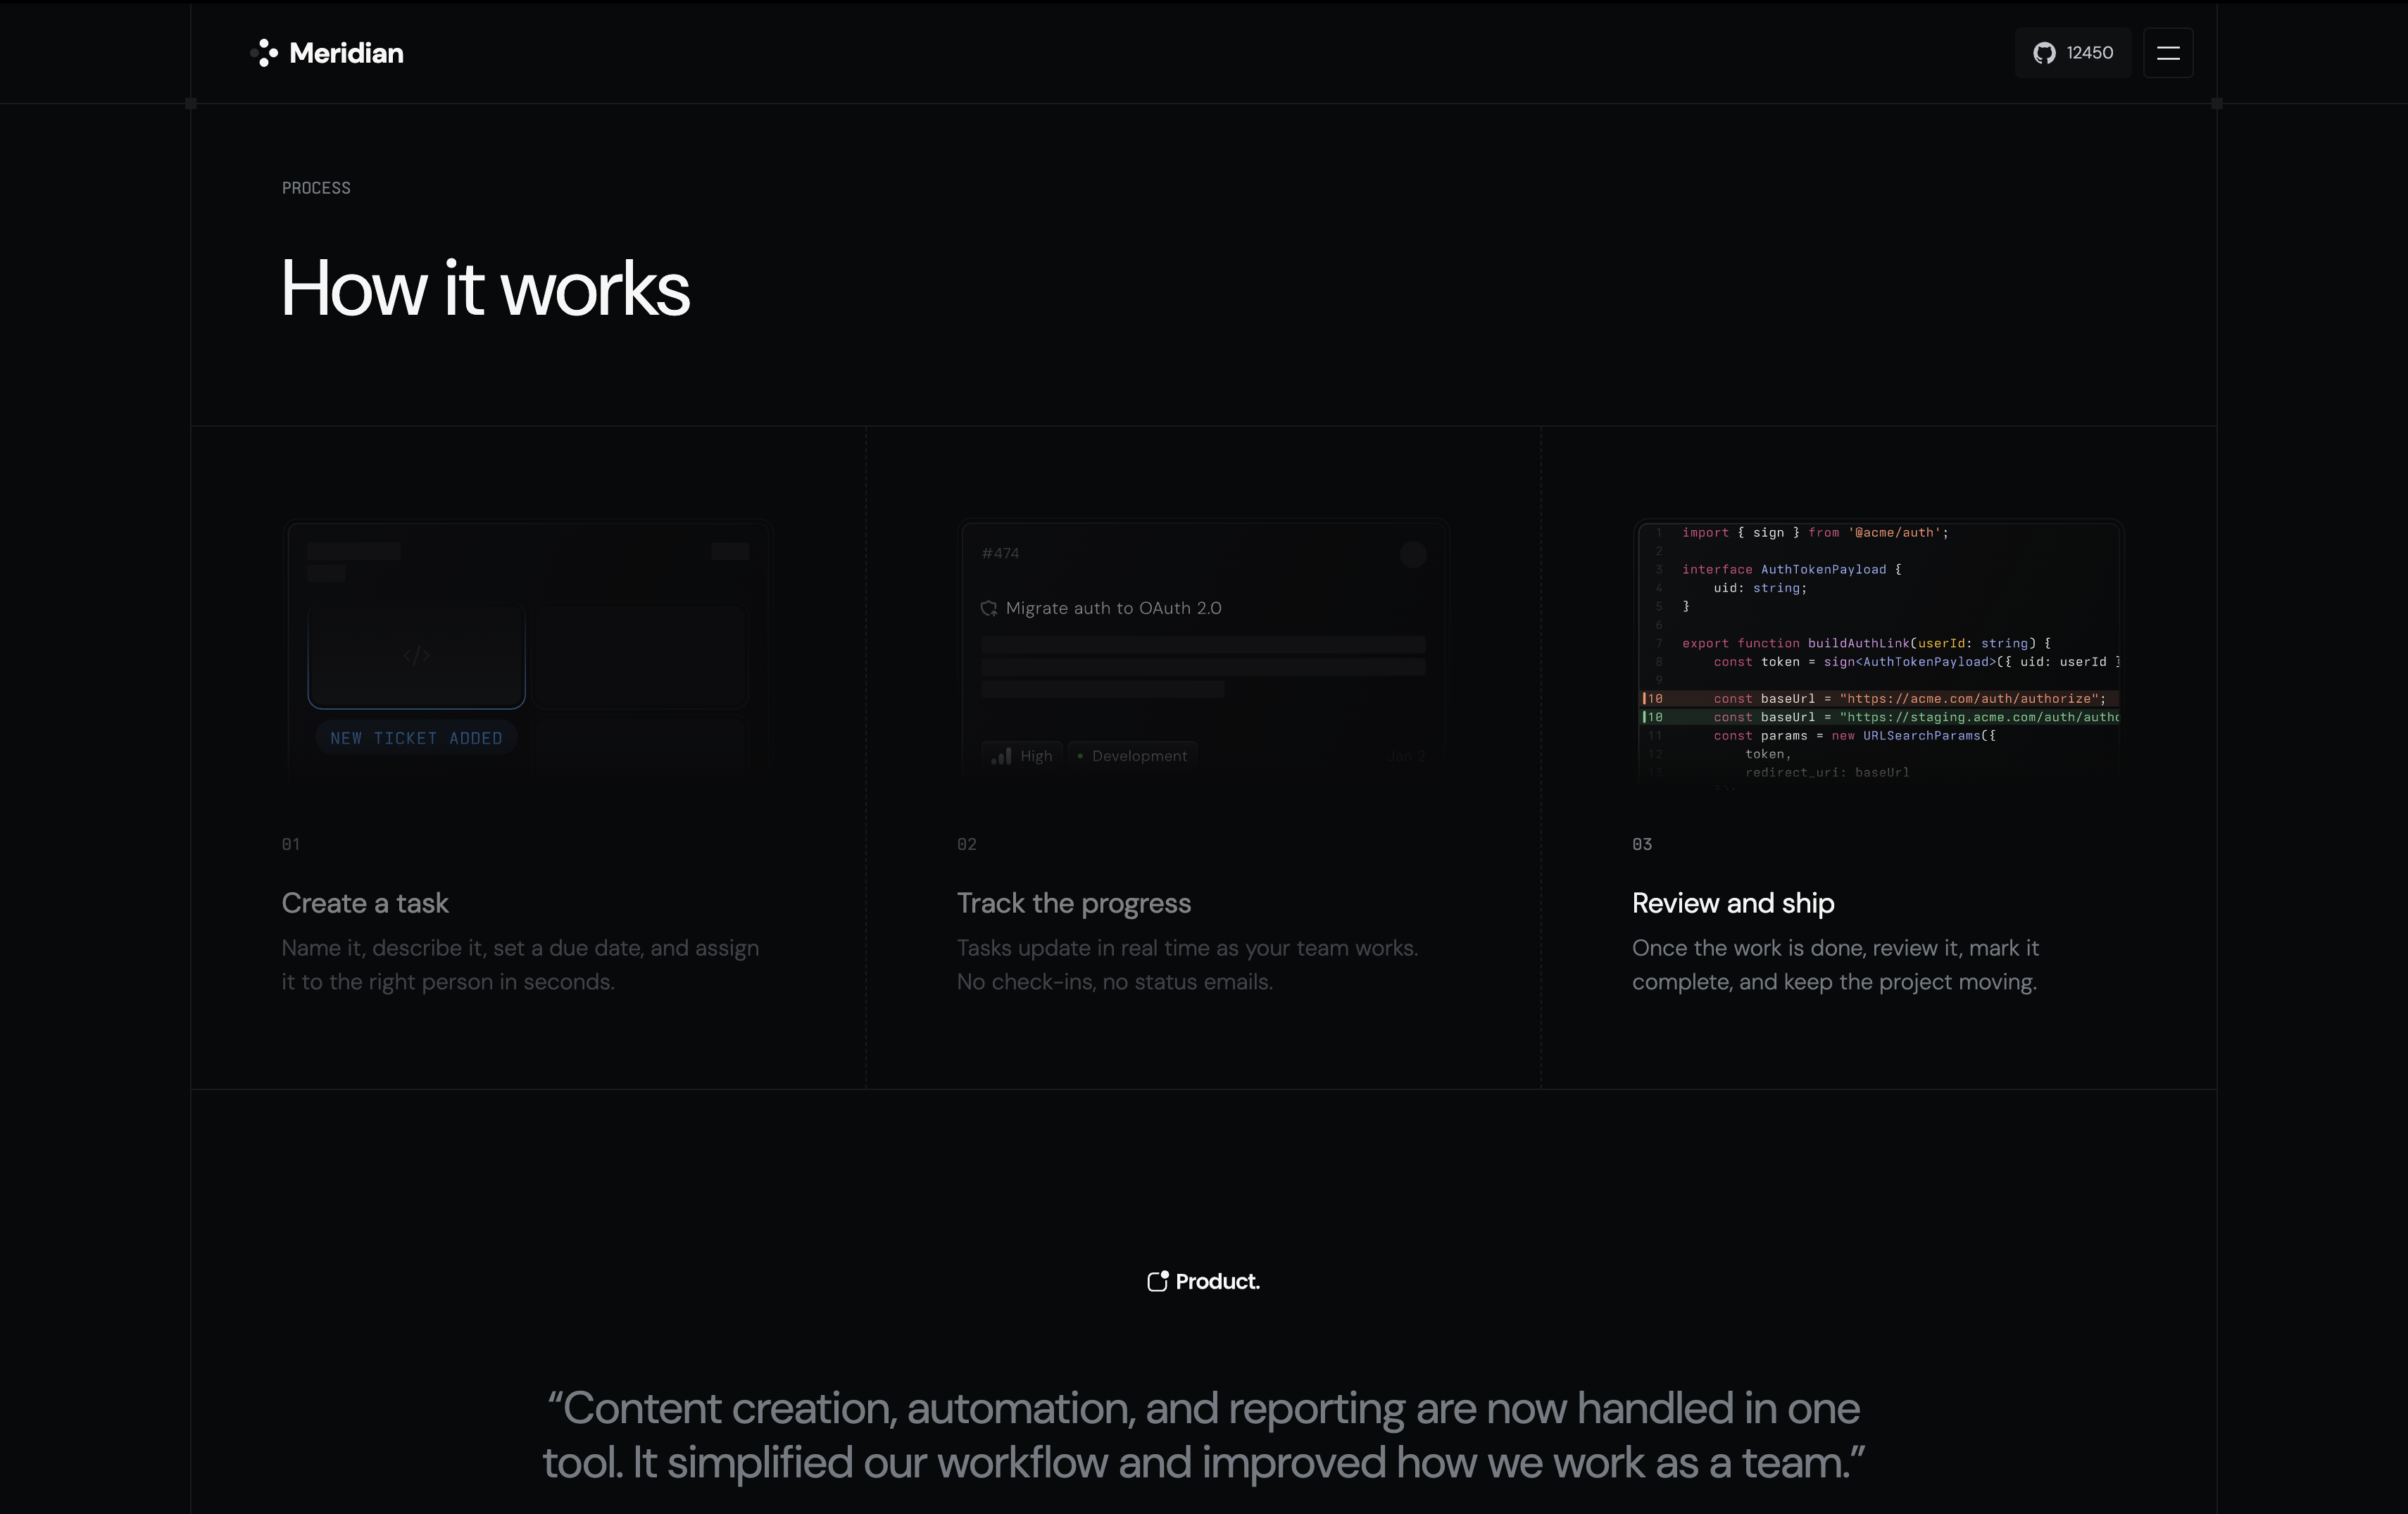Click the const params URLSearchParams line
Image resolution: width=2408 pixels, height=1514 pixels.
tap(1854, 736)
